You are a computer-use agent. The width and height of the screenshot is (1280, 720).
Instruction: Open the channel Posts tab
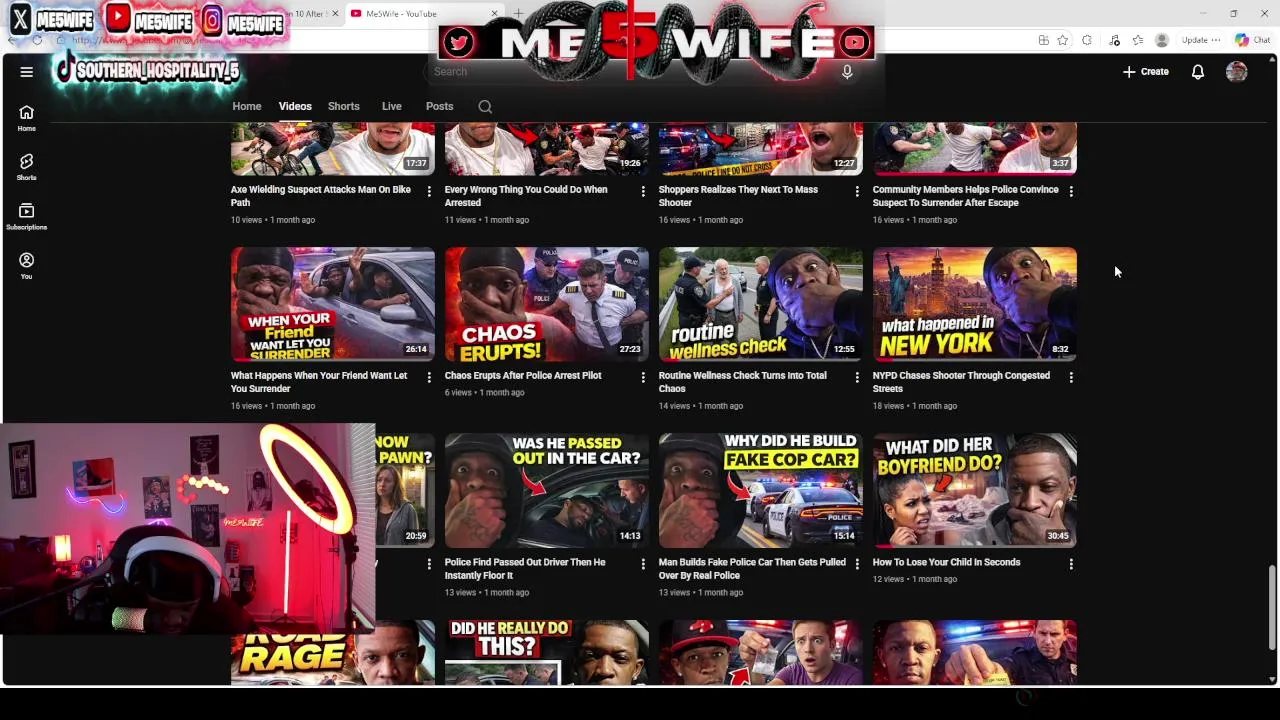[x=439, y=106]
